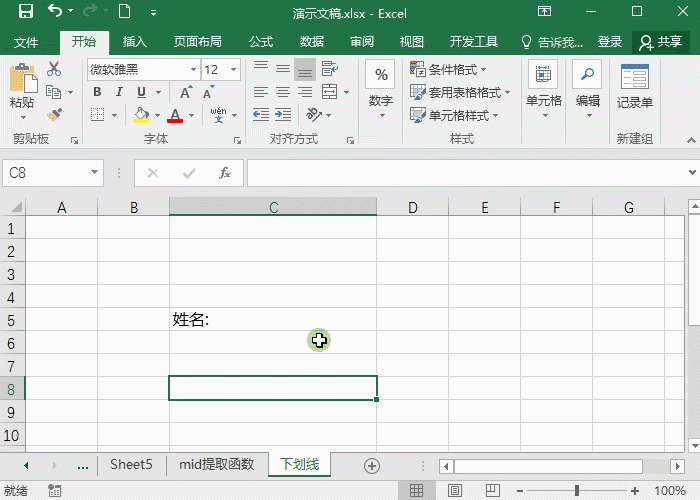
Task: Open the 开发工具 tab
Action: 474,42
